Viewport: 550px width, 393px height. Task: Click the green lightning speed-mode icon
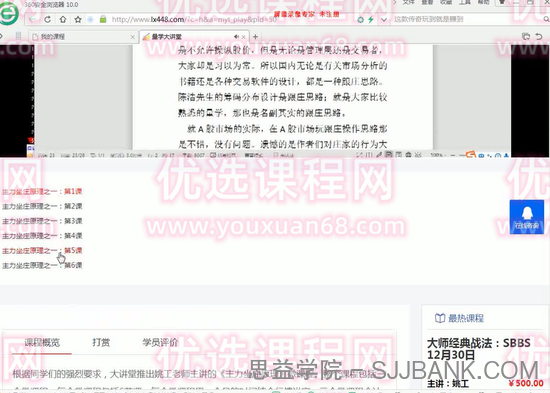[371, 20]
